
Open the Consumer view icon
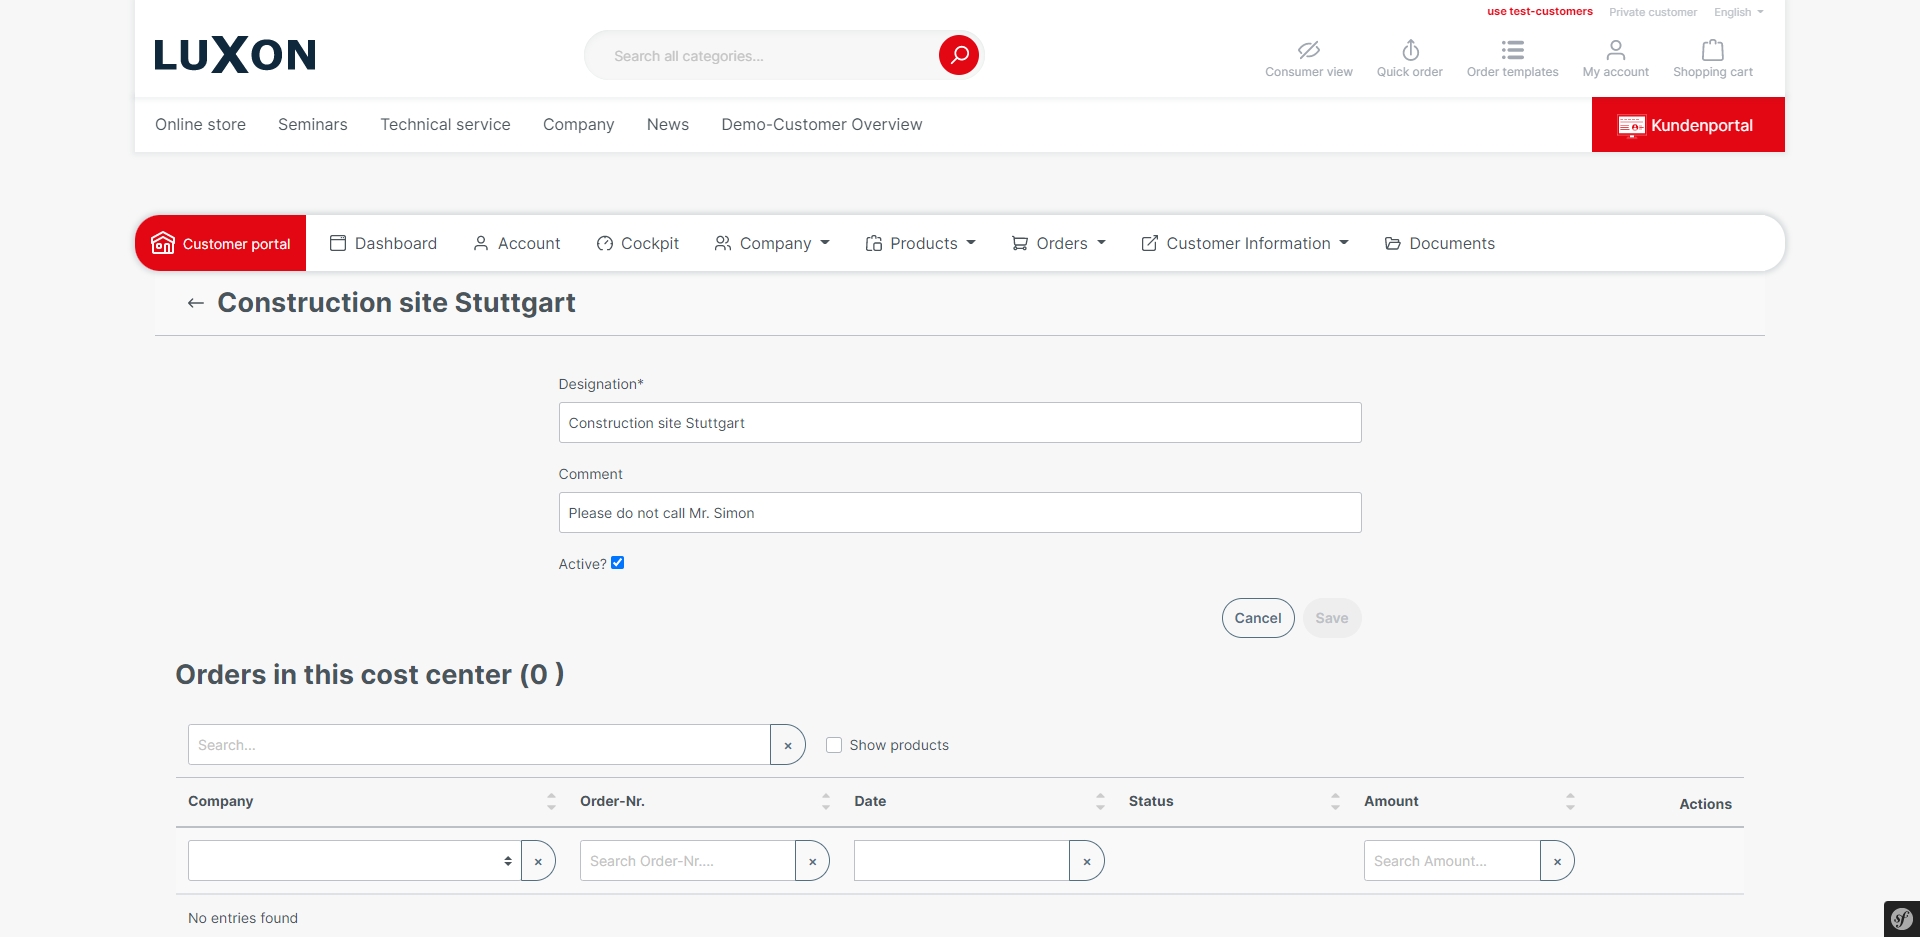tap(1308, 50)
